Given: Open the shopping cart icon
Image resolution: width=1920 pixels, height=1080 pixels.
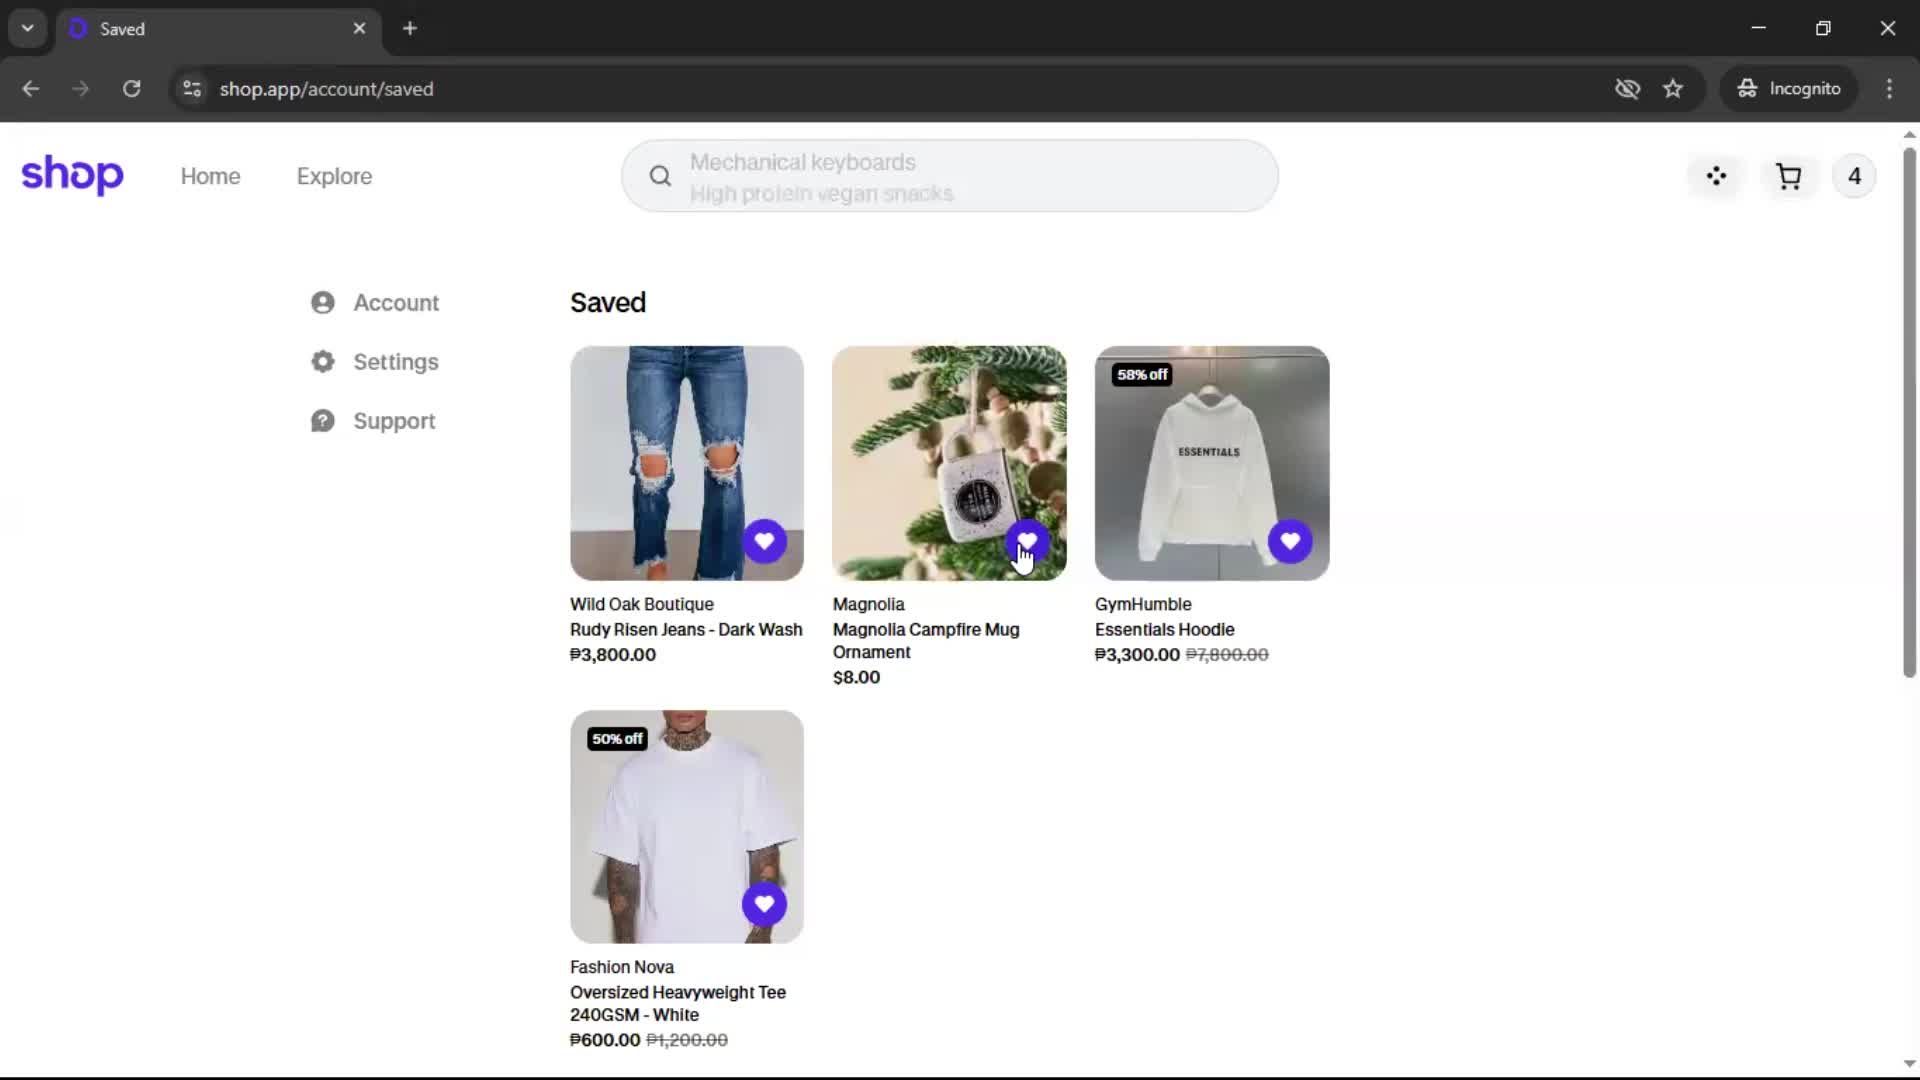Looking at the screenshot, I should [1788, 177].
